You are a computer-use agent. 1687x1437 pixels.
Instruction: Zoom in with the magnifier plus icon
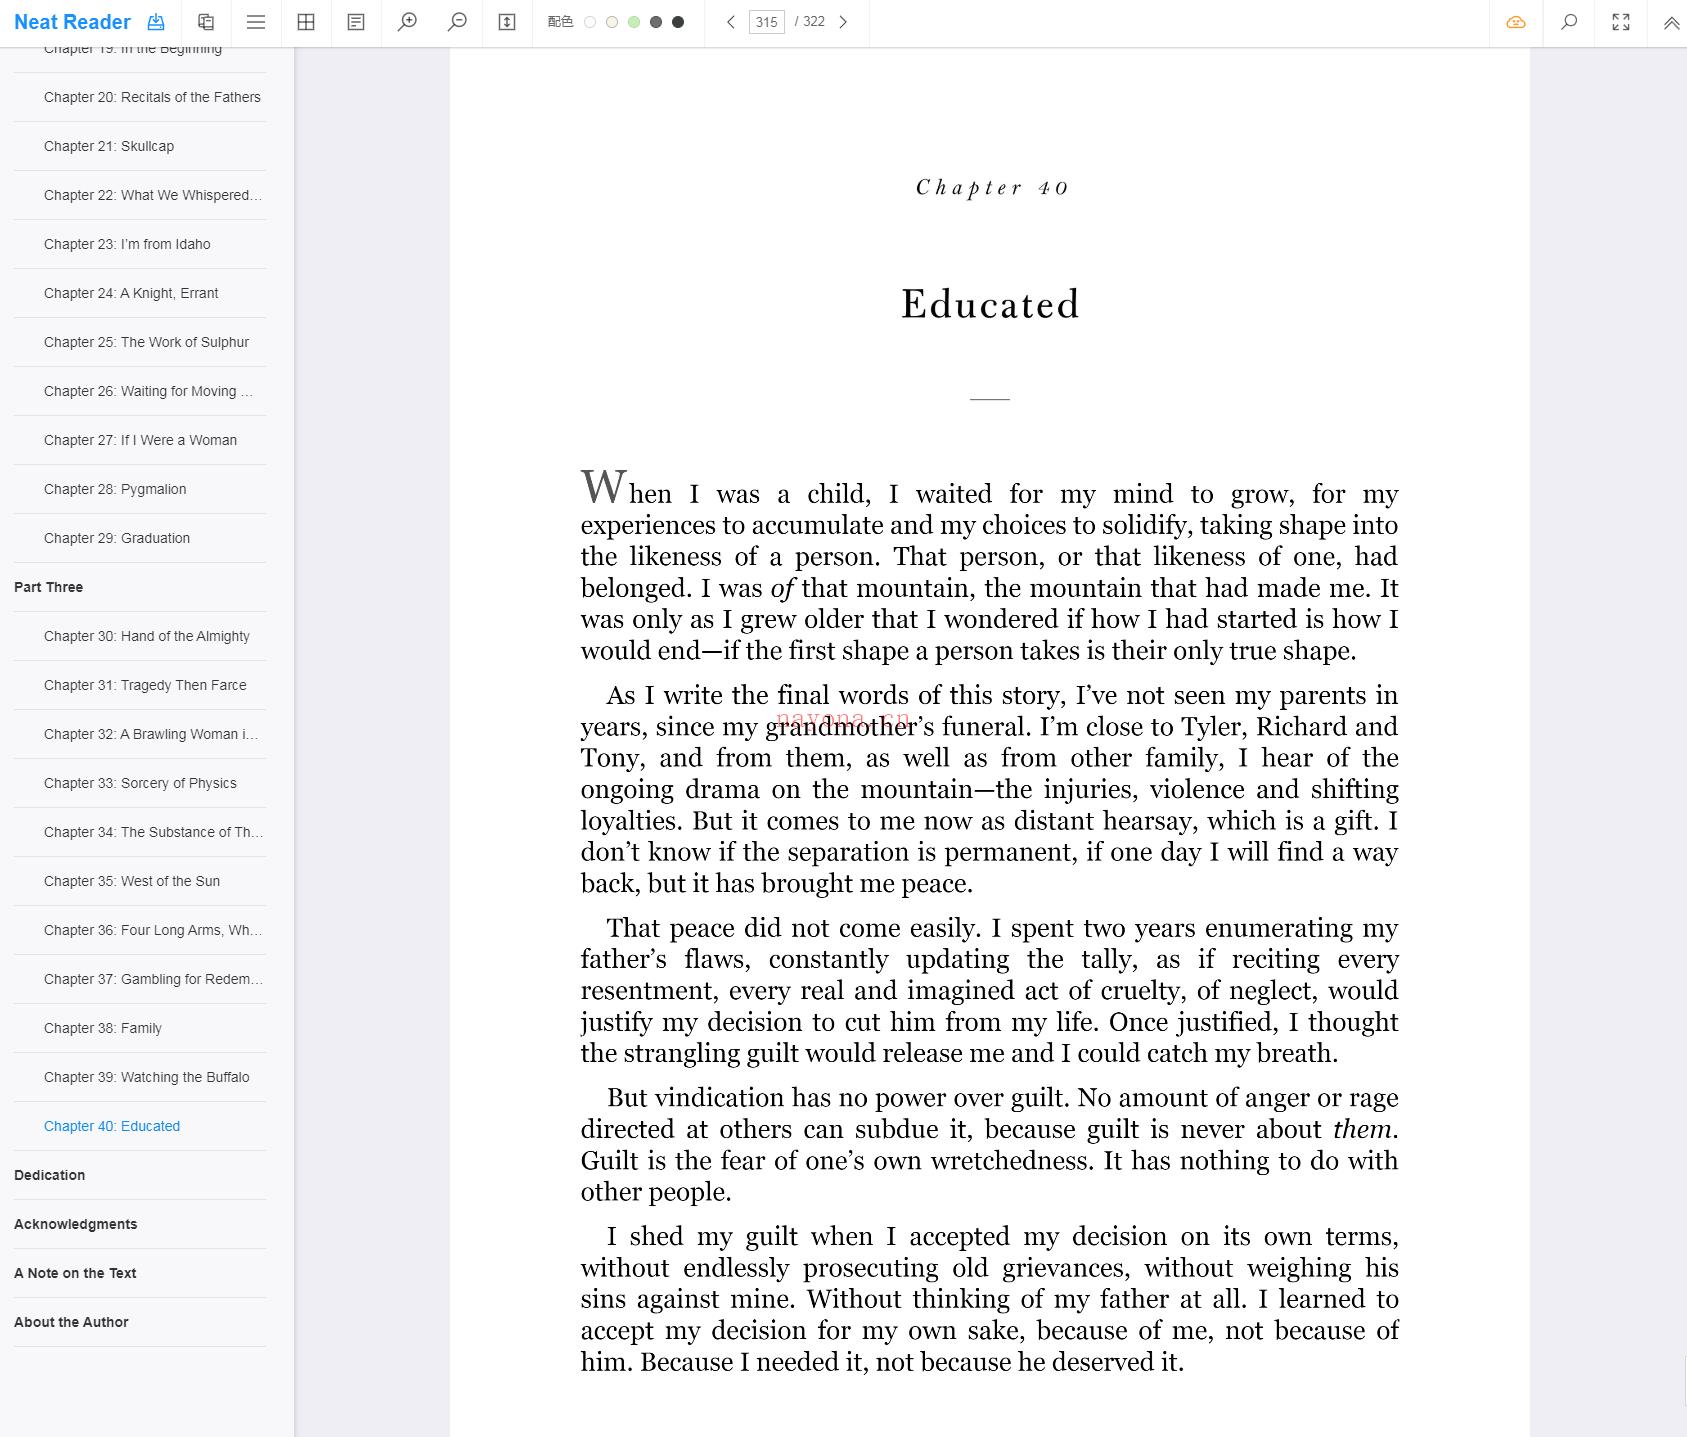pos(407,22)
